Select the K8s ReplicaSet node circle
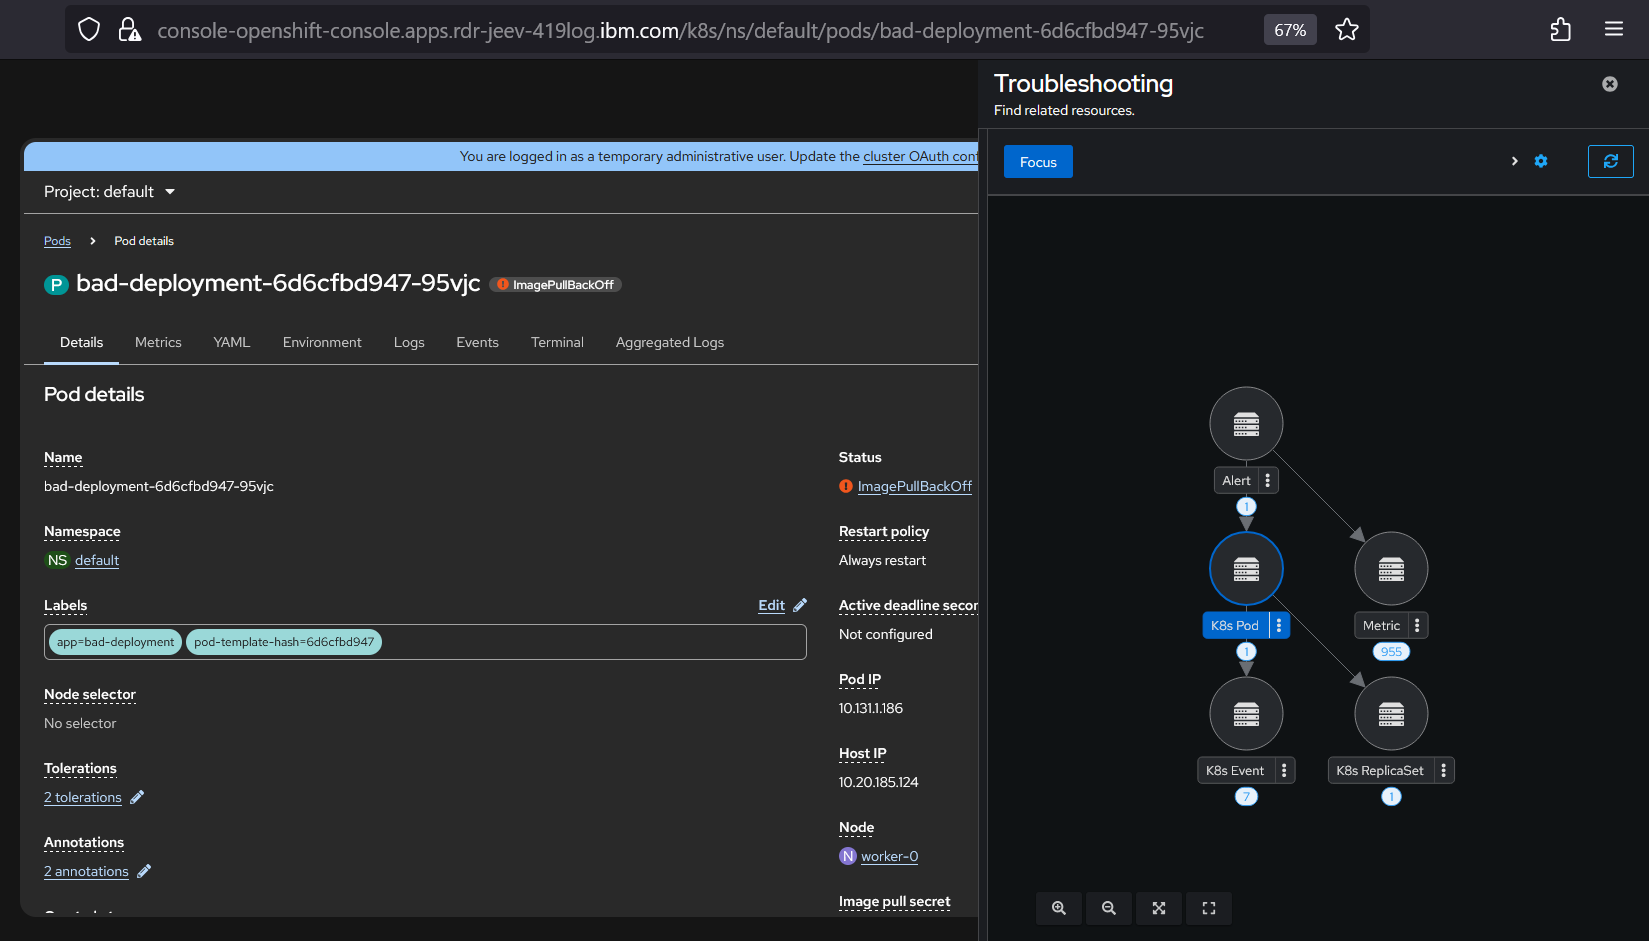Screen dimensions: 1649x941 1391,714
